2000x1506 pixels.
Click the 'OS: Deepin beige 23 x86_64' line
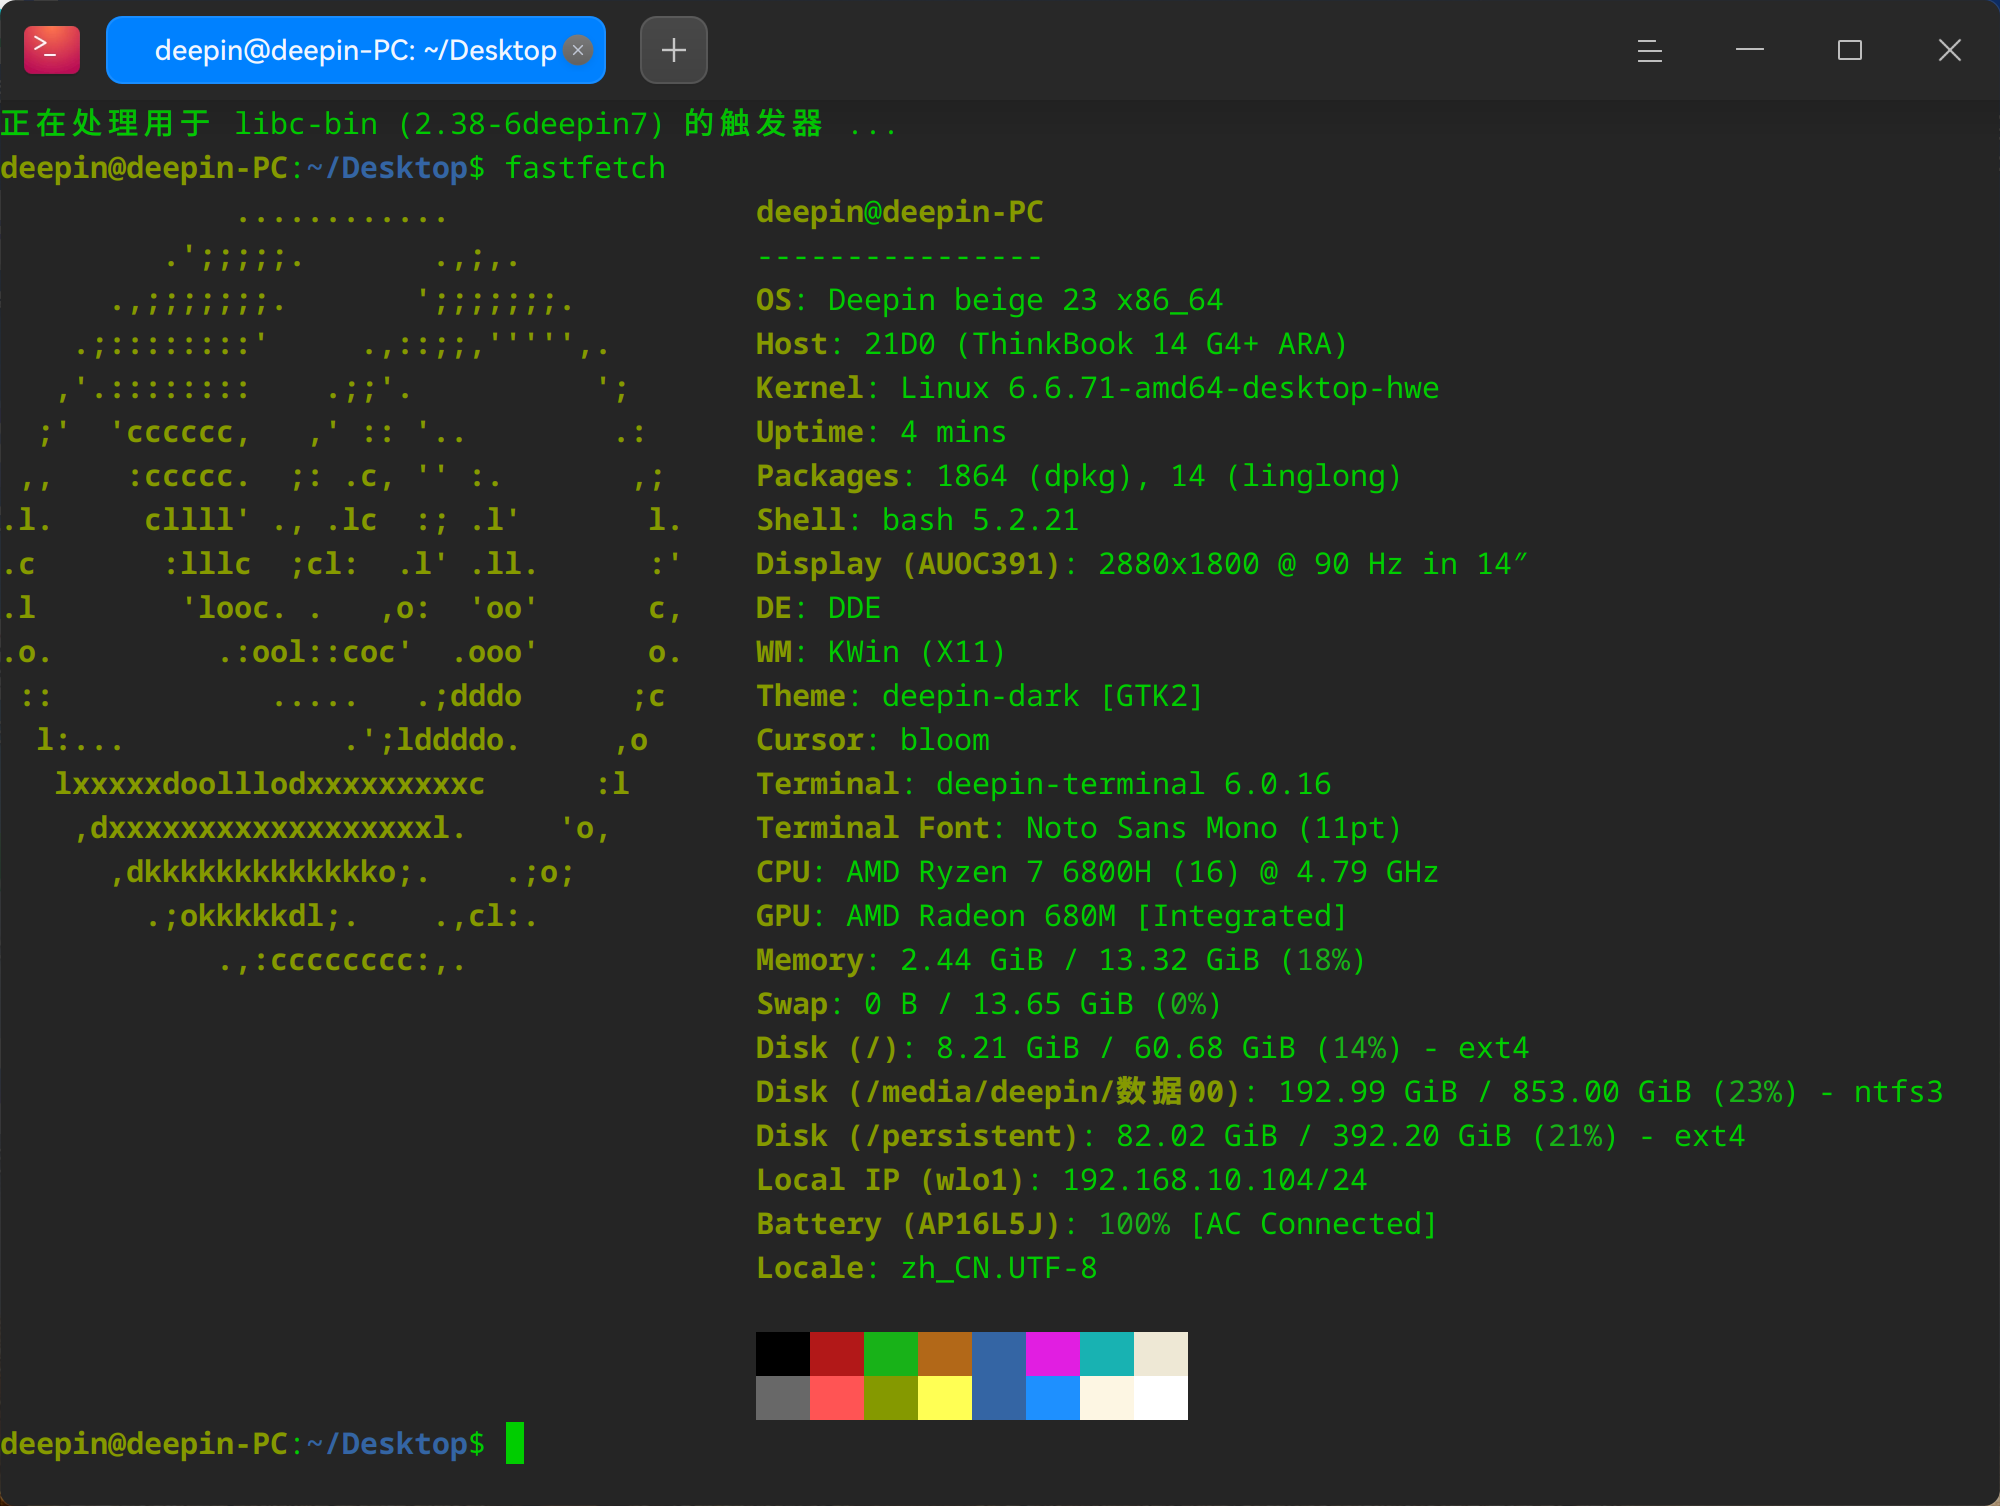(x=990, y=300)
